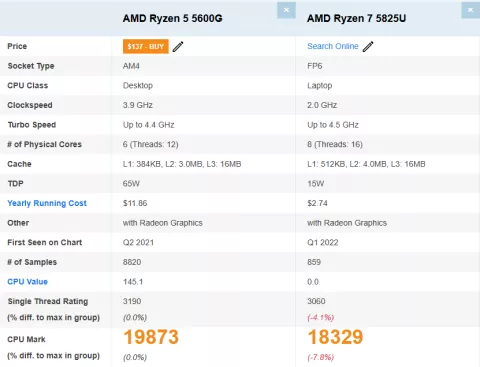480x367 pixels.
Task: Select Ryzen 5 5600G with Radeon Graphics
Action: click(x=162, y=223)
